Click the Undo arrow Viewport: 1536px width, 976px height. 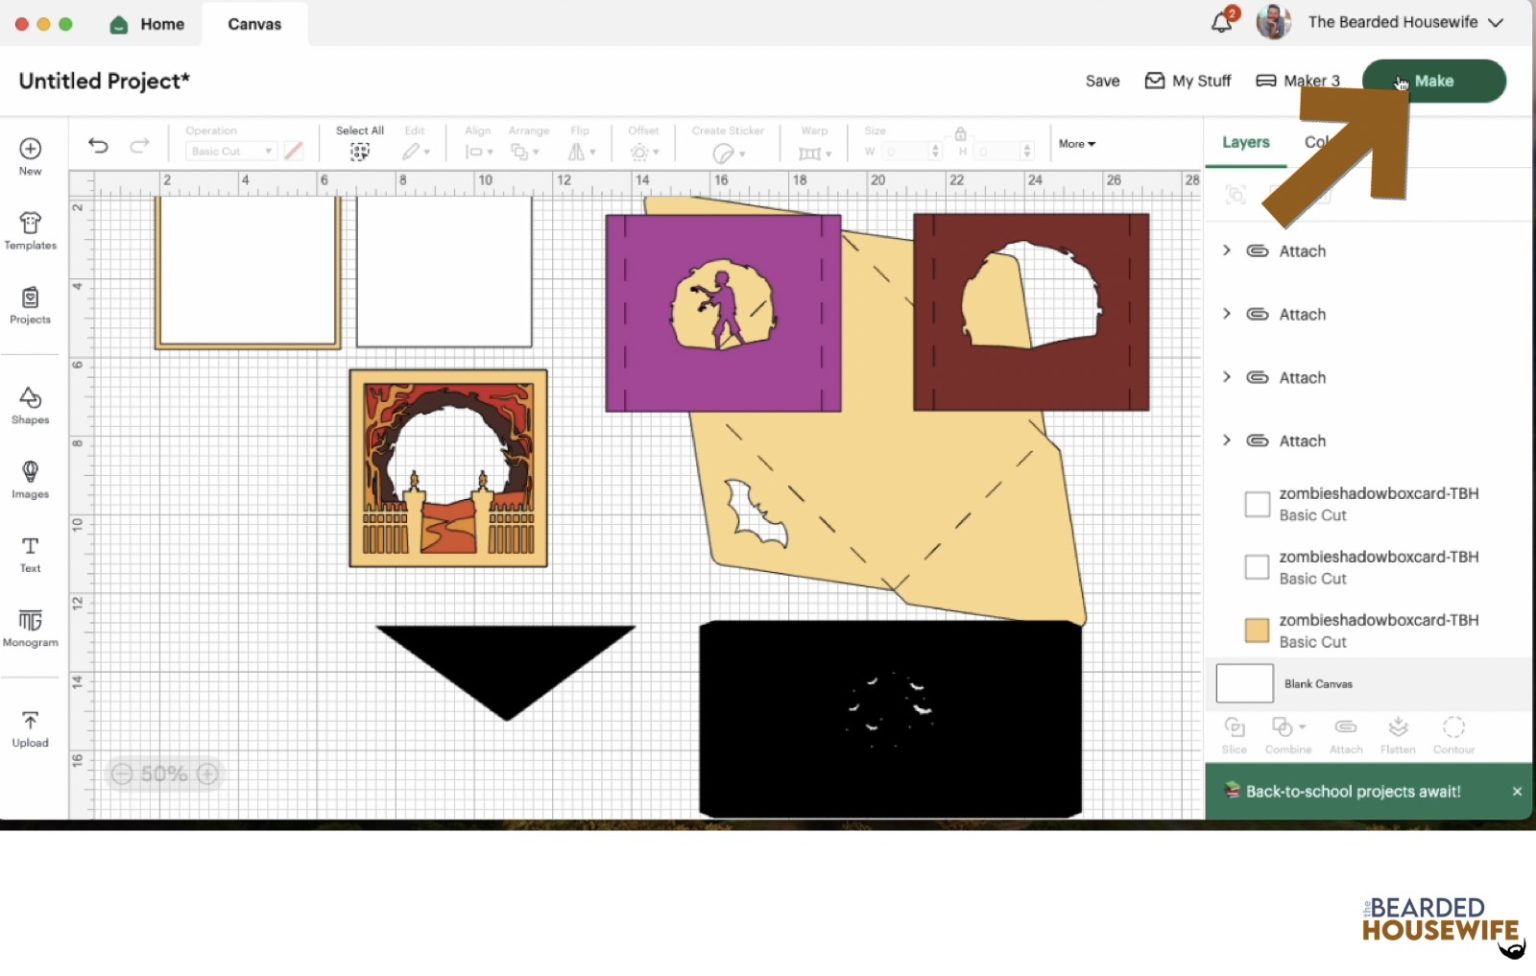coord(98,146)
